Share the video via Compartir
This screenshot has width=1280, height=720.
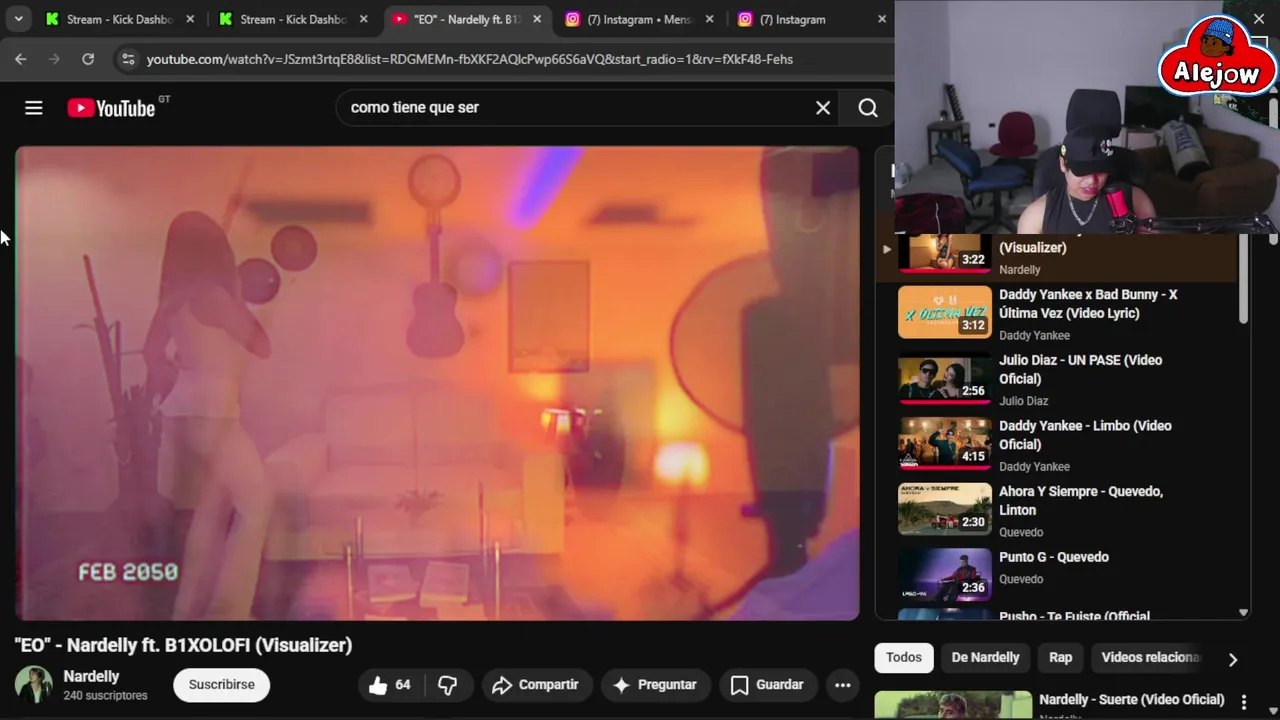click(x=535, y=685)
